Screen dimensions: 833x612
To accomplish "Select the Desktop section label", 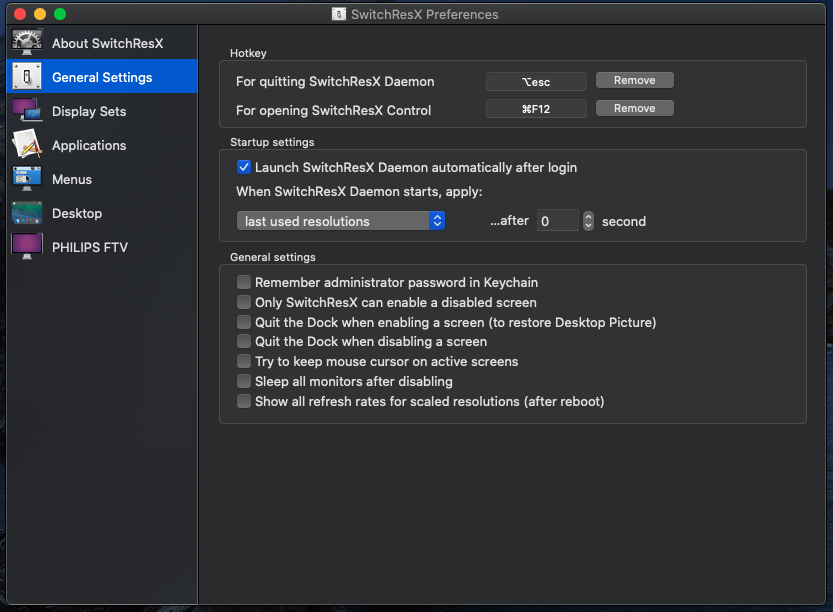I will (x=76, y=214).
